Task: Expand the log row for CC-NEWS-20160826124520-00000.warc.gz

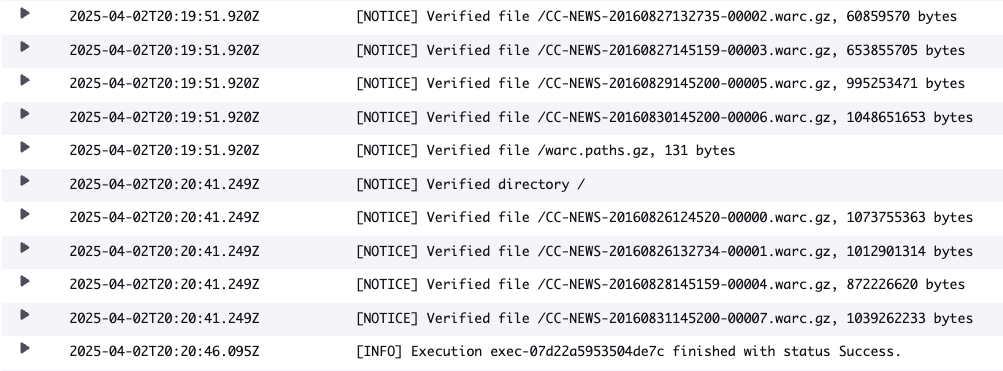Action: click(25, 214)
